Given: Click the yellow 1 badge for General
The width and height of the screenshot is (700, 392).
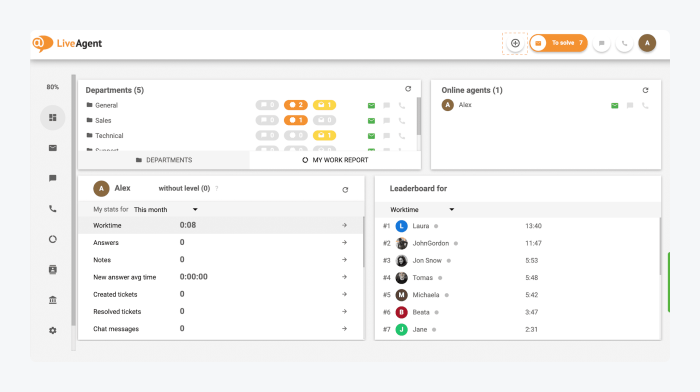Looking at the screenshot, I should click(x=325, y=105).
